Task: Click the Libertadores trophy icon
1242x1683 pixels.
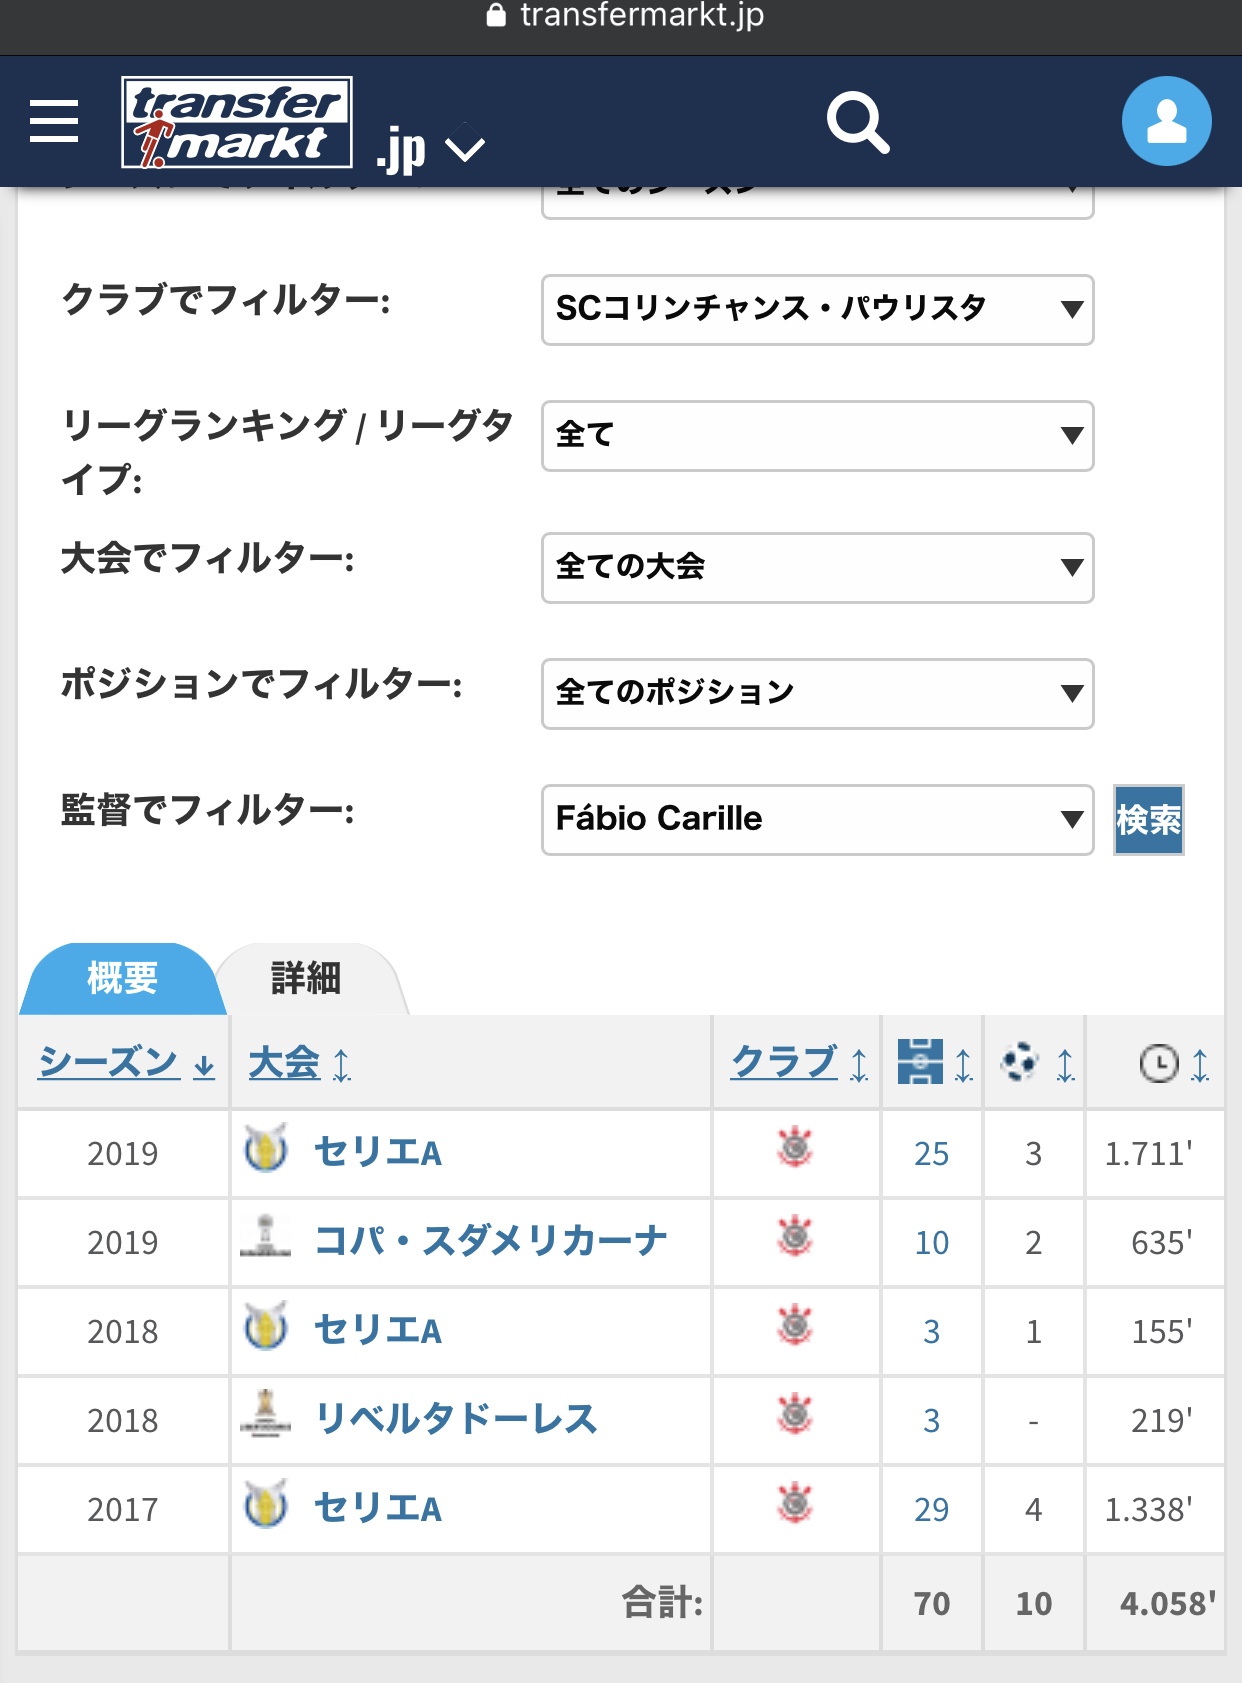Action: 265,1415
